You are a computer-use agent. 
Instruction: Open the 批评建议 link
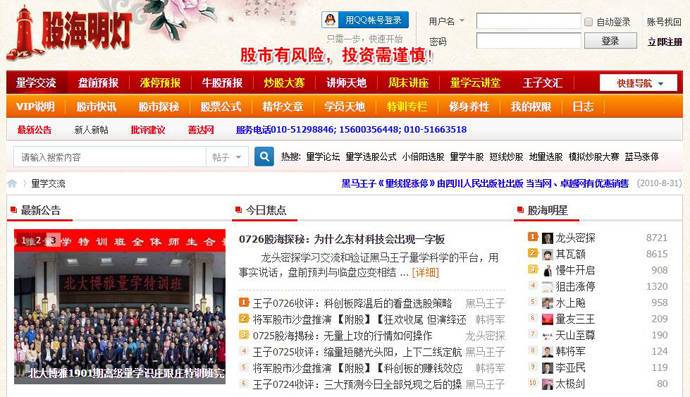[148, 130]
